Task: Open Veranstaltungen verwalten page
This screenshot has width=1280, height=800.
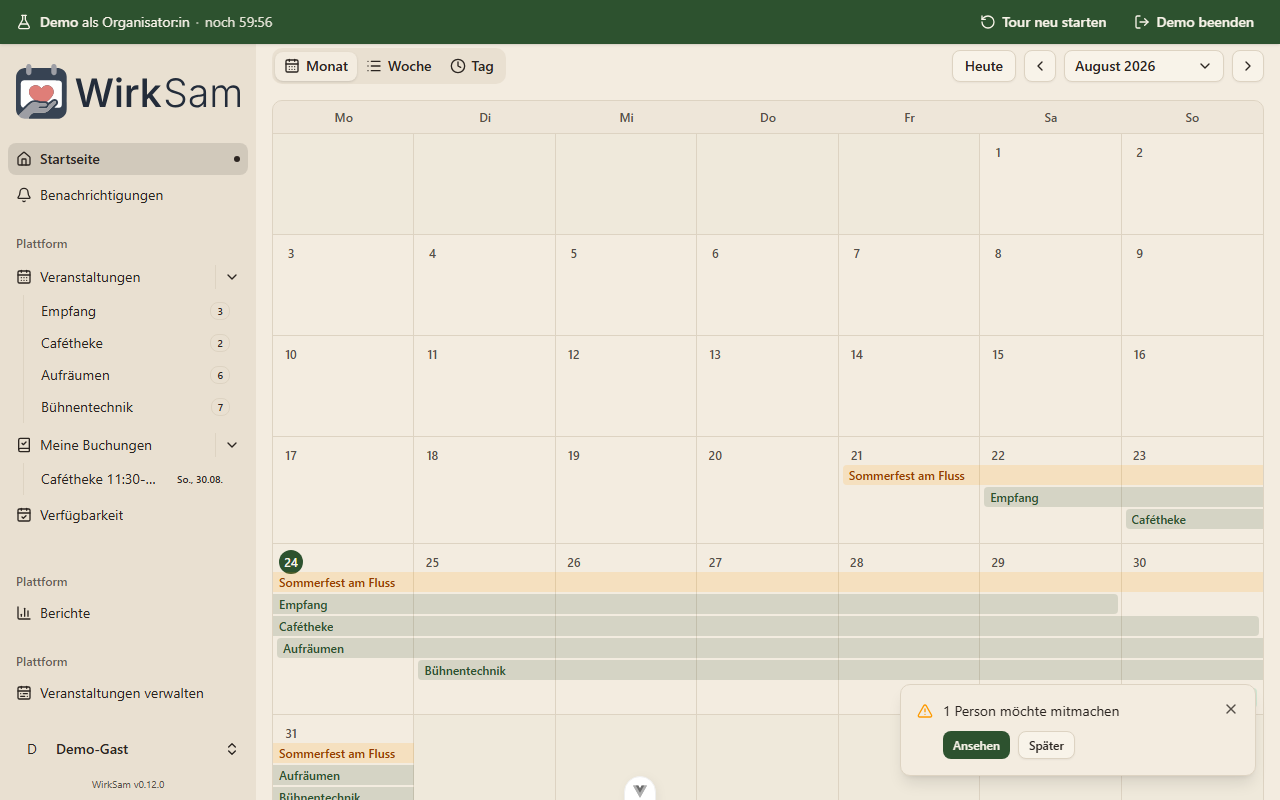Action: [128, 693]
